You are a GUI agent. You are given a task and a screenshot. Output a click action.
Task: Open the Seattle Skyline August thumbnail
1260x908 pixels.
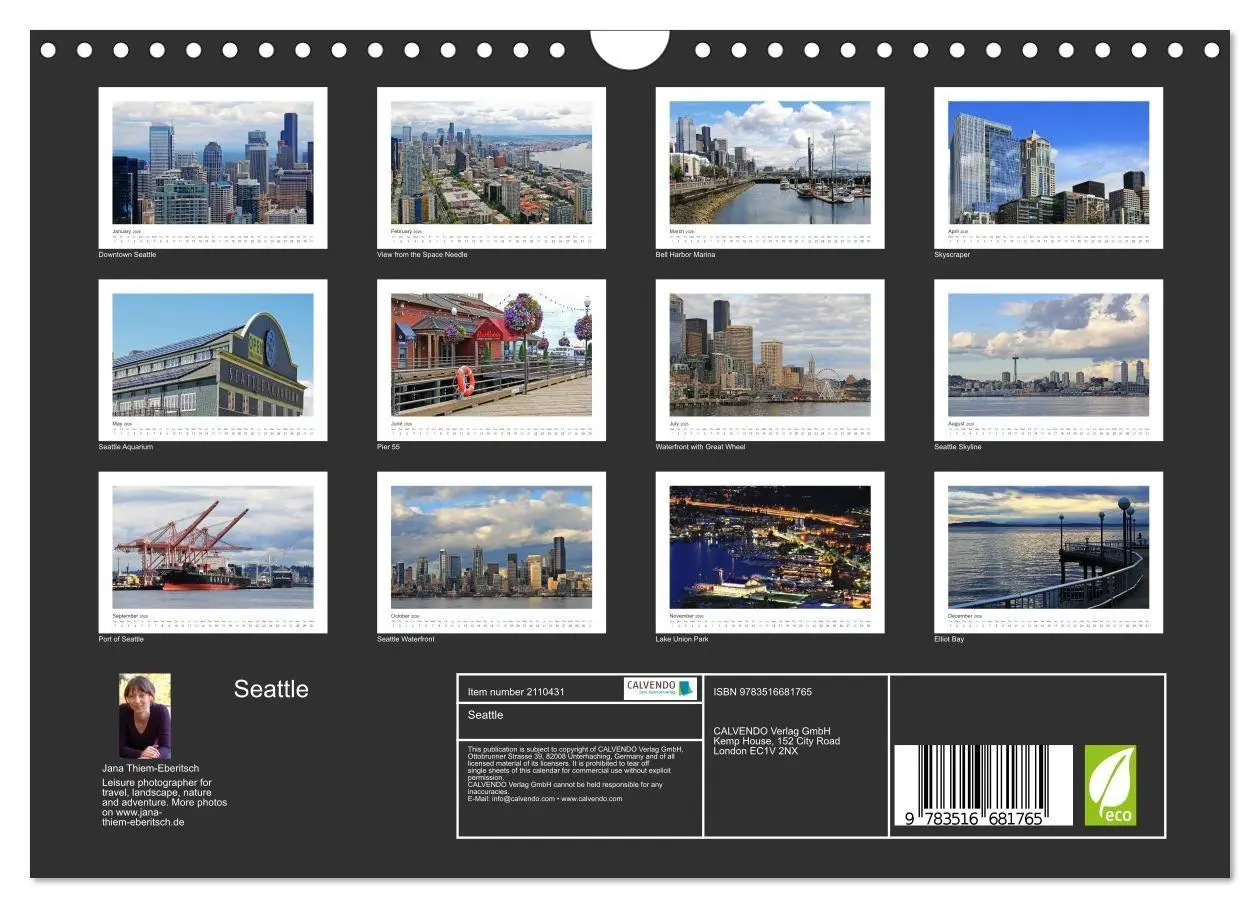tap(1048, 360)
